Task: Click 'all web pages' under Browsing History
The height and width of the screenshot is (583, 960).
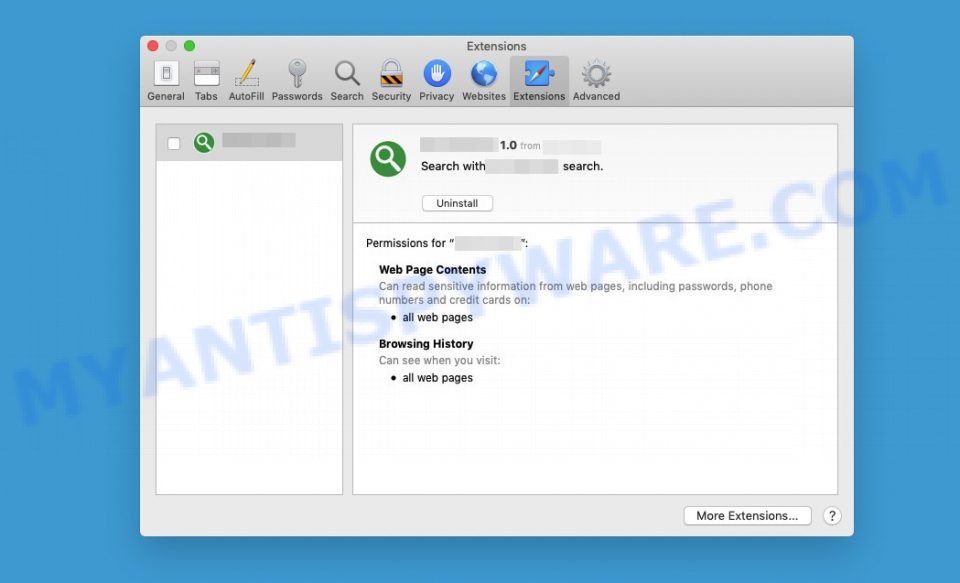Action: click(x=437, y=378)
